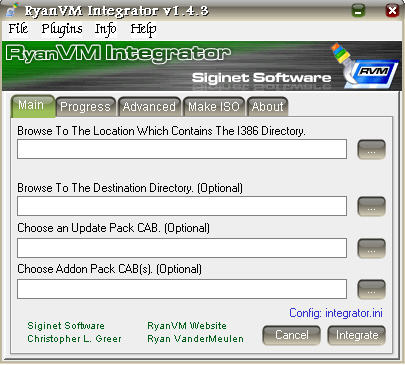
Task: Click the Integrate button
Action: coord(357,335)
